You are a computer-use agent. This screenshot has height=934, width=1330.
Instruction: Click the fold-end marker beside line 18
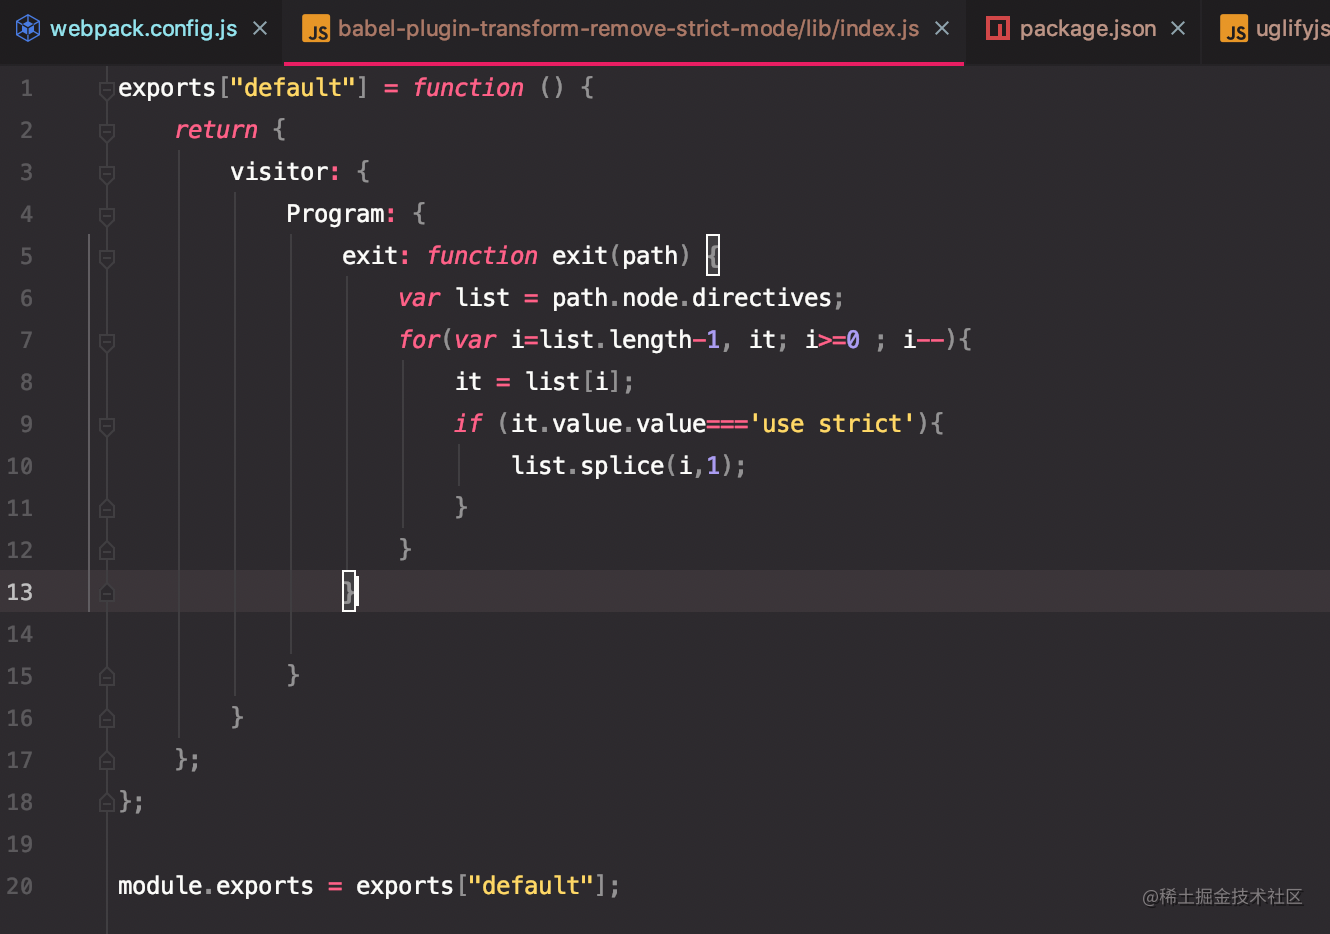coord(106,801)
